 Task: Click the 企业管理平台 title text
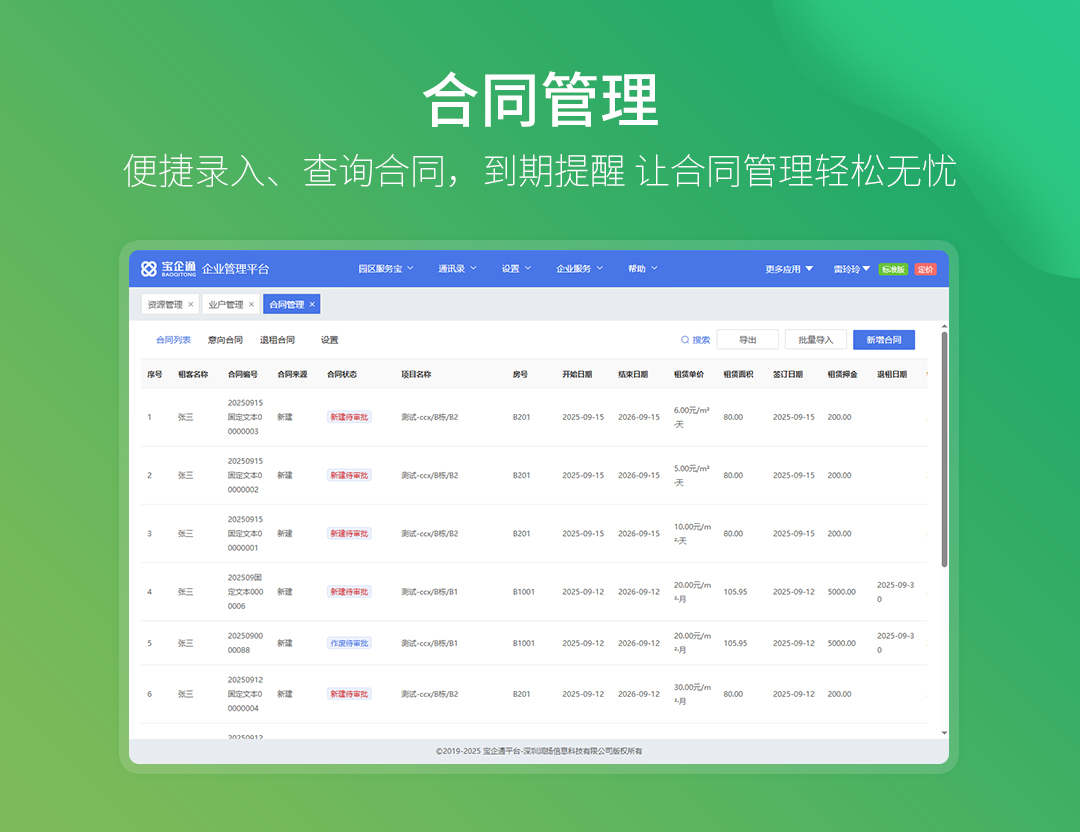pos(236,269)
